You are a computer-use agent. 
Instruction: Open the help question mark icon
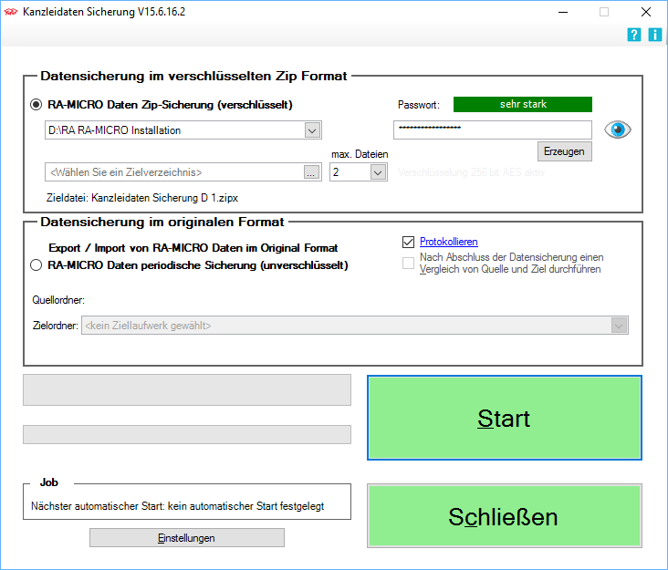click(x=634, y=35)
